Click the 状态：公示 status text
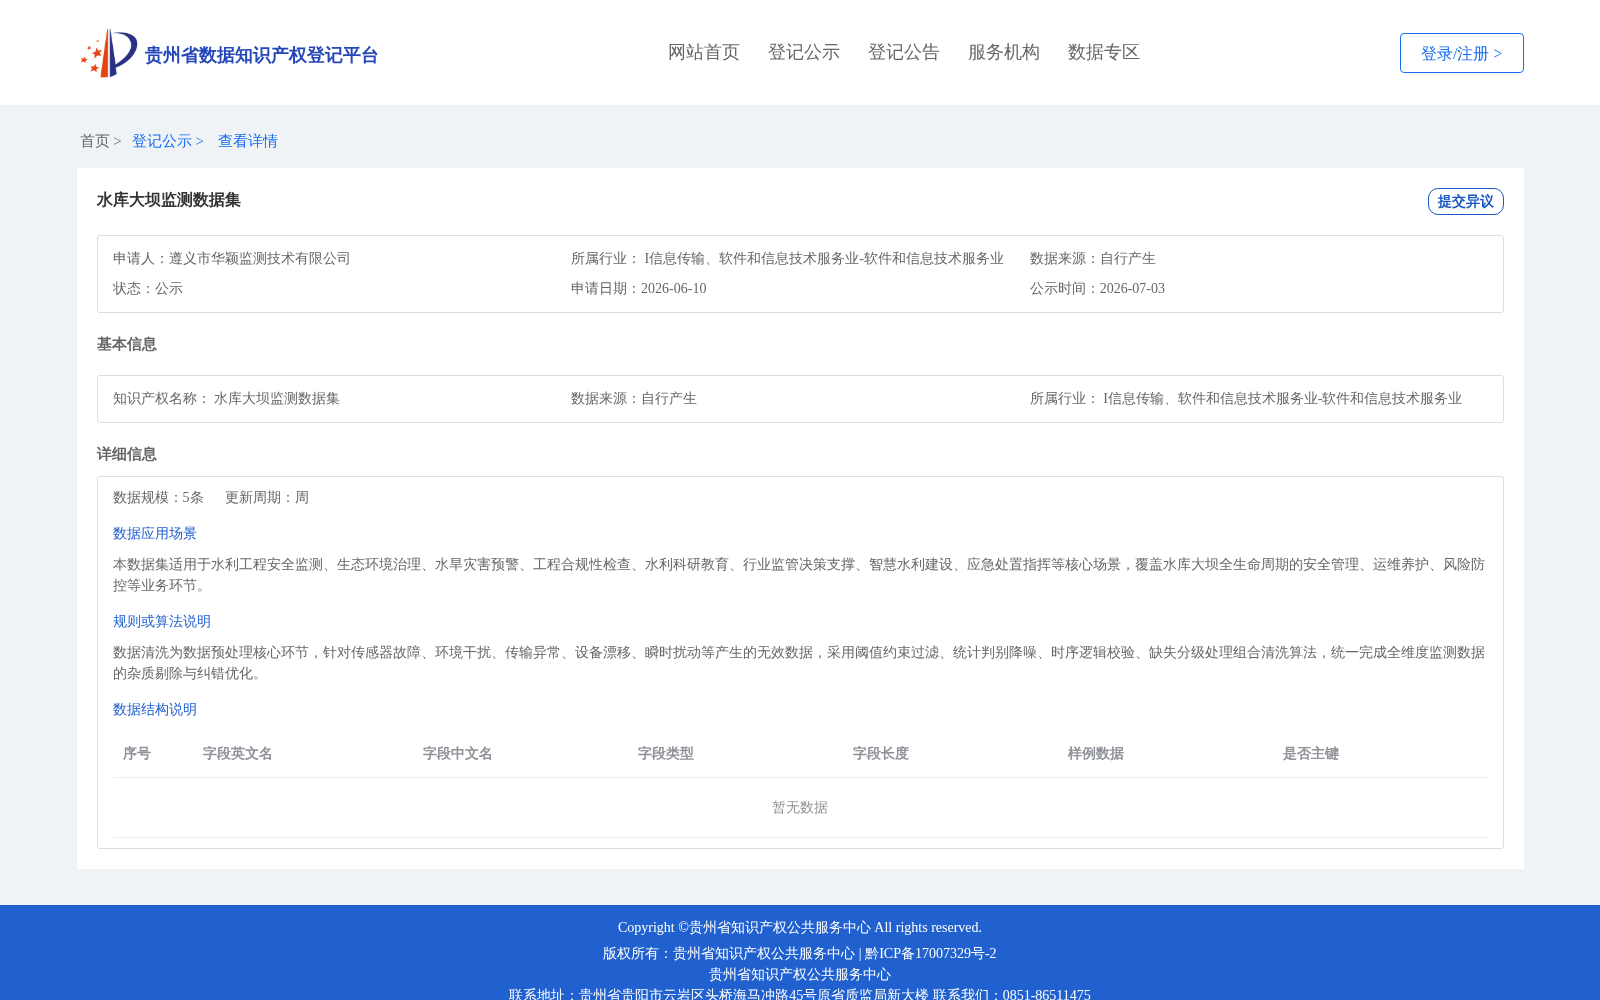This screenshot has height=1000, width=1600. 148,288
